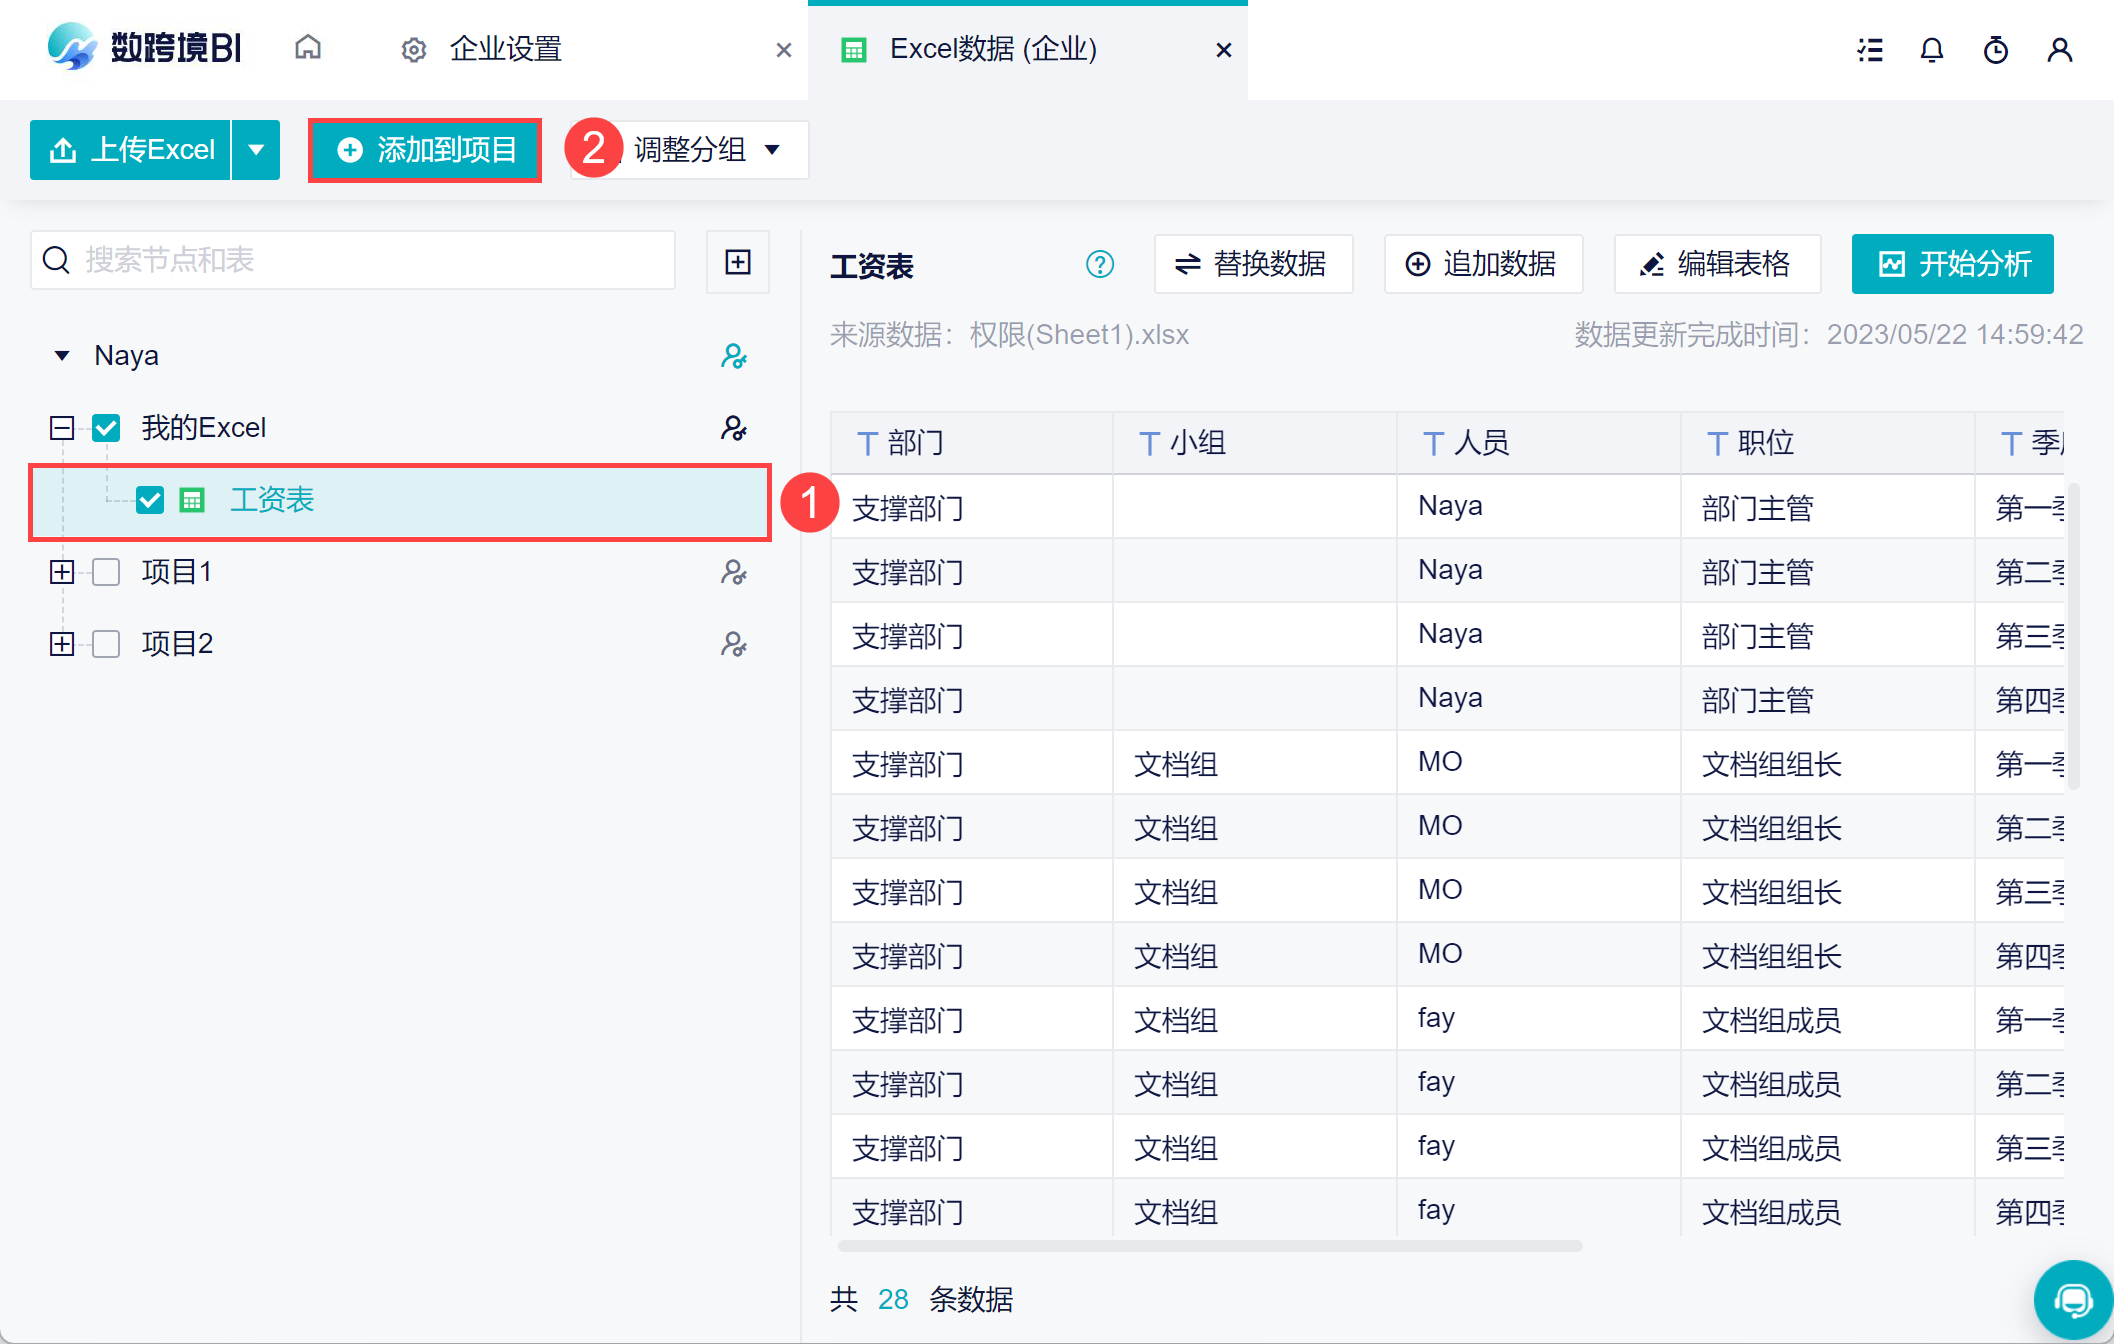Screen dimensions: 2114x1344
Task: Switch to the 企业设置 tab
Action: (x=505, y=49)
